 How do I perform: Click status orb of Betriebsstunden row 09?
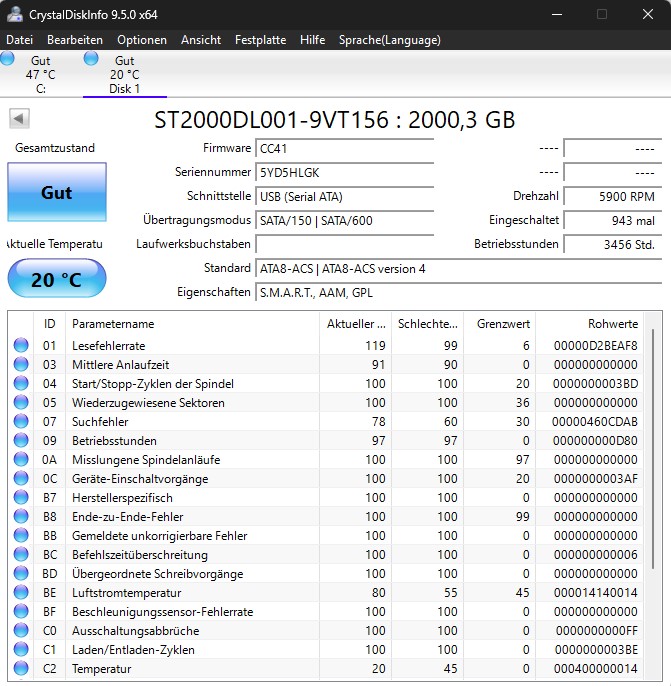coord(21,440)
